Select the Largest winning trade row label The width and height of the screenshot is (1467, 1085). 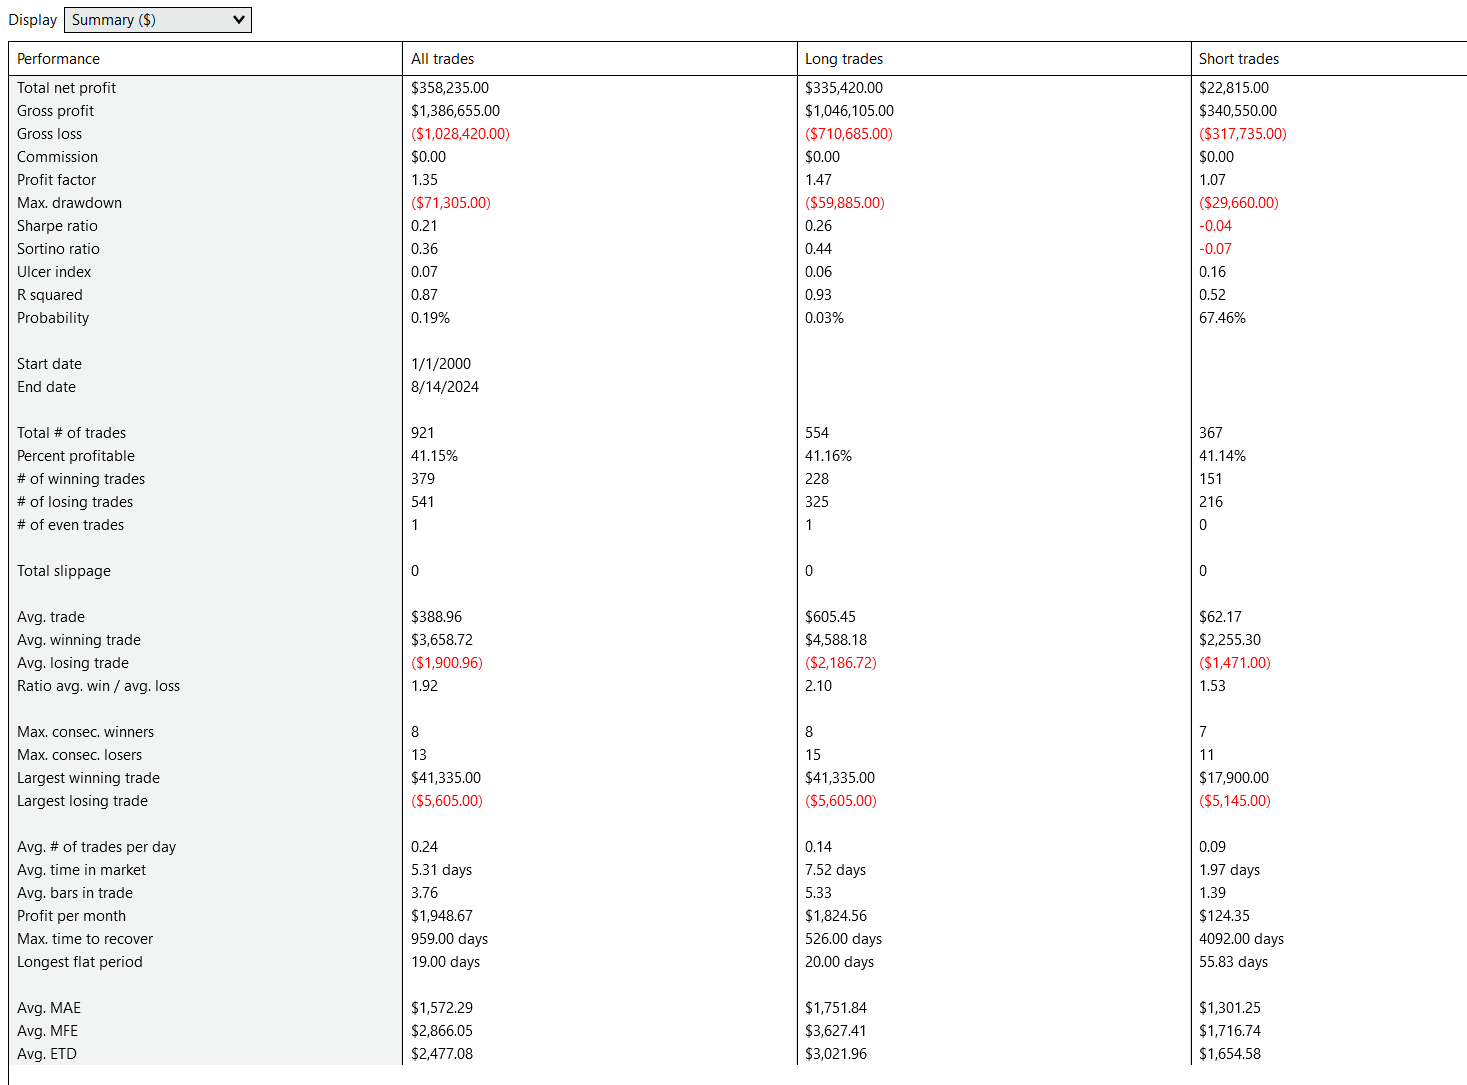pyautogui.click(x=88, y=778)
